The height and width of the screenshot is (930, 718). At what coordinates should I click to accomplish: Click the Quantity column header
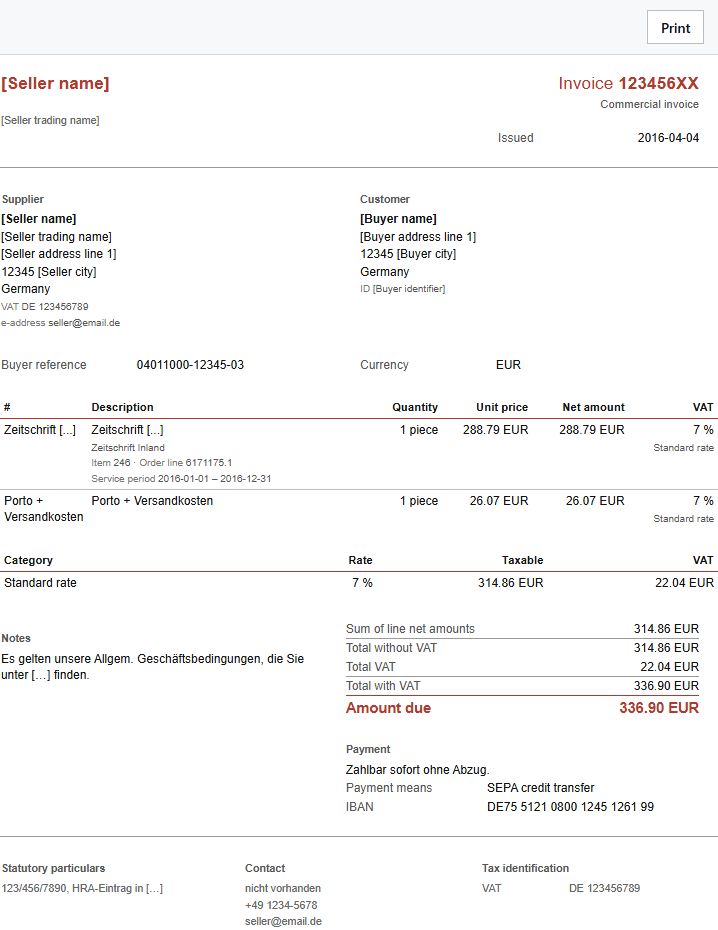click(415, 407)
